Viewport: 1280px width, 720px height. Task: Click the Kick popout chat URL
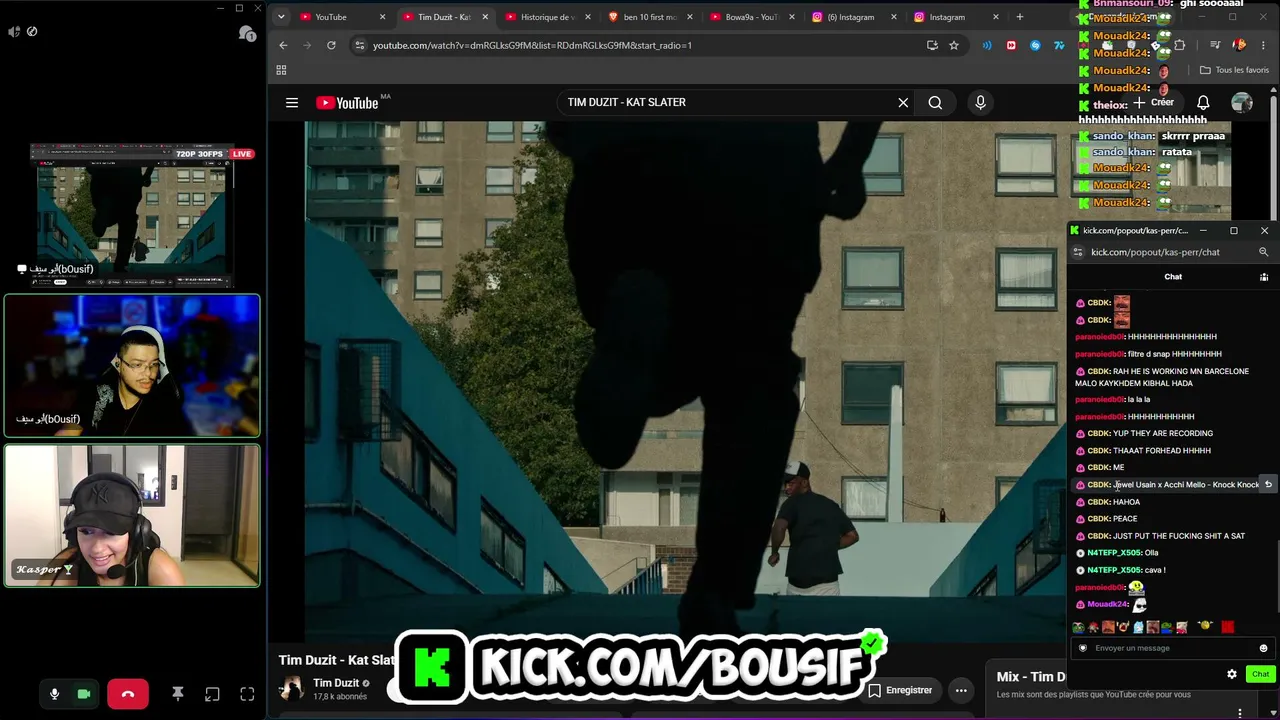pos(1155,252)
